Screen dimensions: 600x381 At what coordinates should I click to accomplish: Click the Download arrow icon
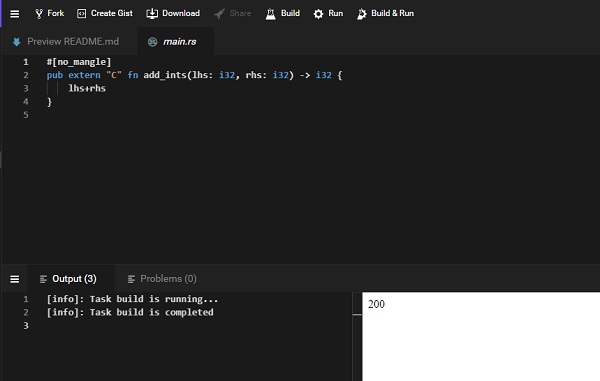tap(152, 14)
